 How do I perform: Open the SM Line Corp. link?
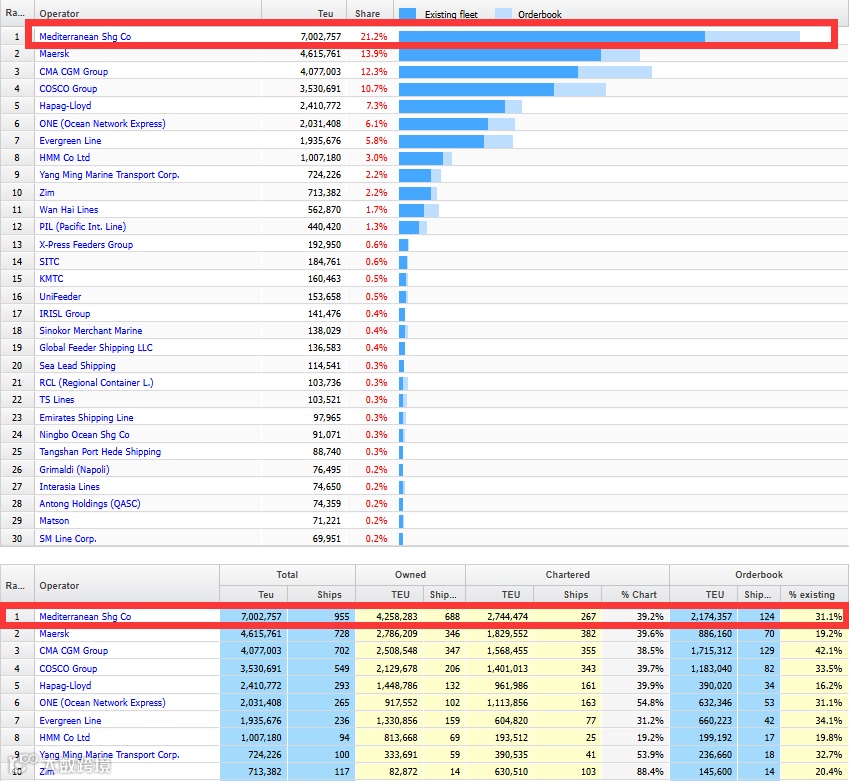[68, 538]
